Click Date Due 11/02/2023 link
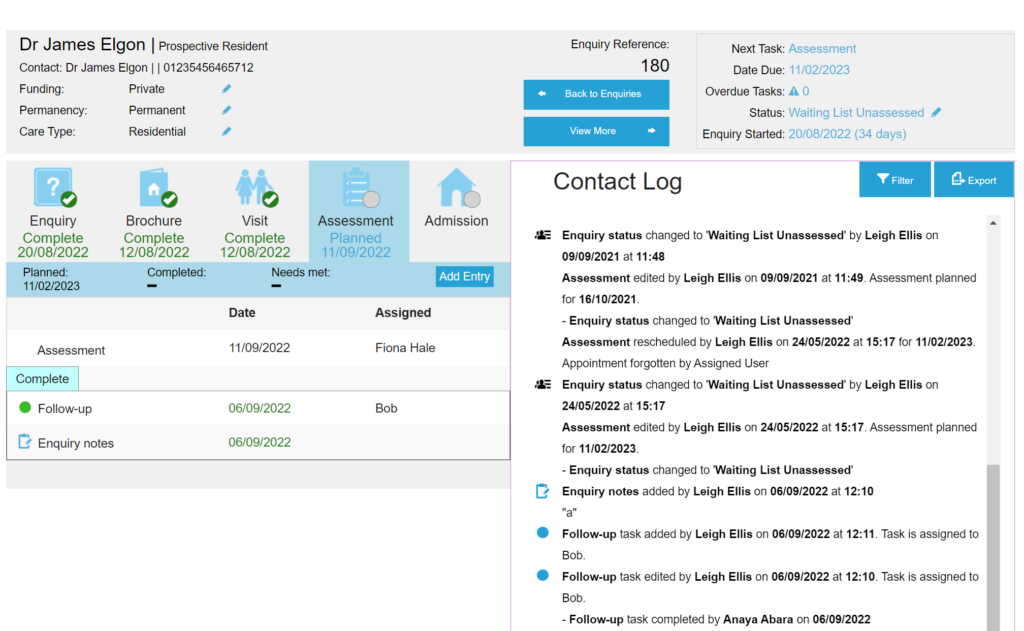The height and width of the screenshot is (631, 1024). [x=819, y=70]
